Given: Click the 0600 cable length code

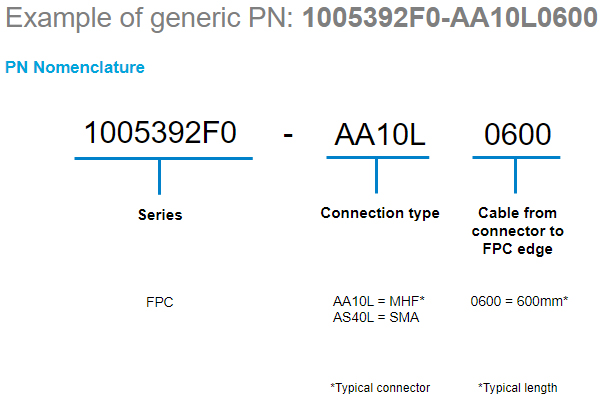Looking at the screenshot, I should [x=518, y=134].
